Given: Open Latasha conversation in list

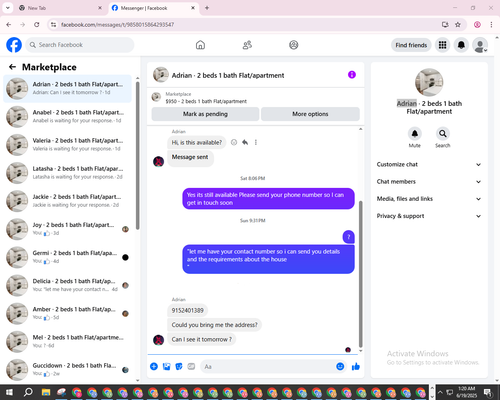Looking at the screenshot, I should click(x=67, y=173).
